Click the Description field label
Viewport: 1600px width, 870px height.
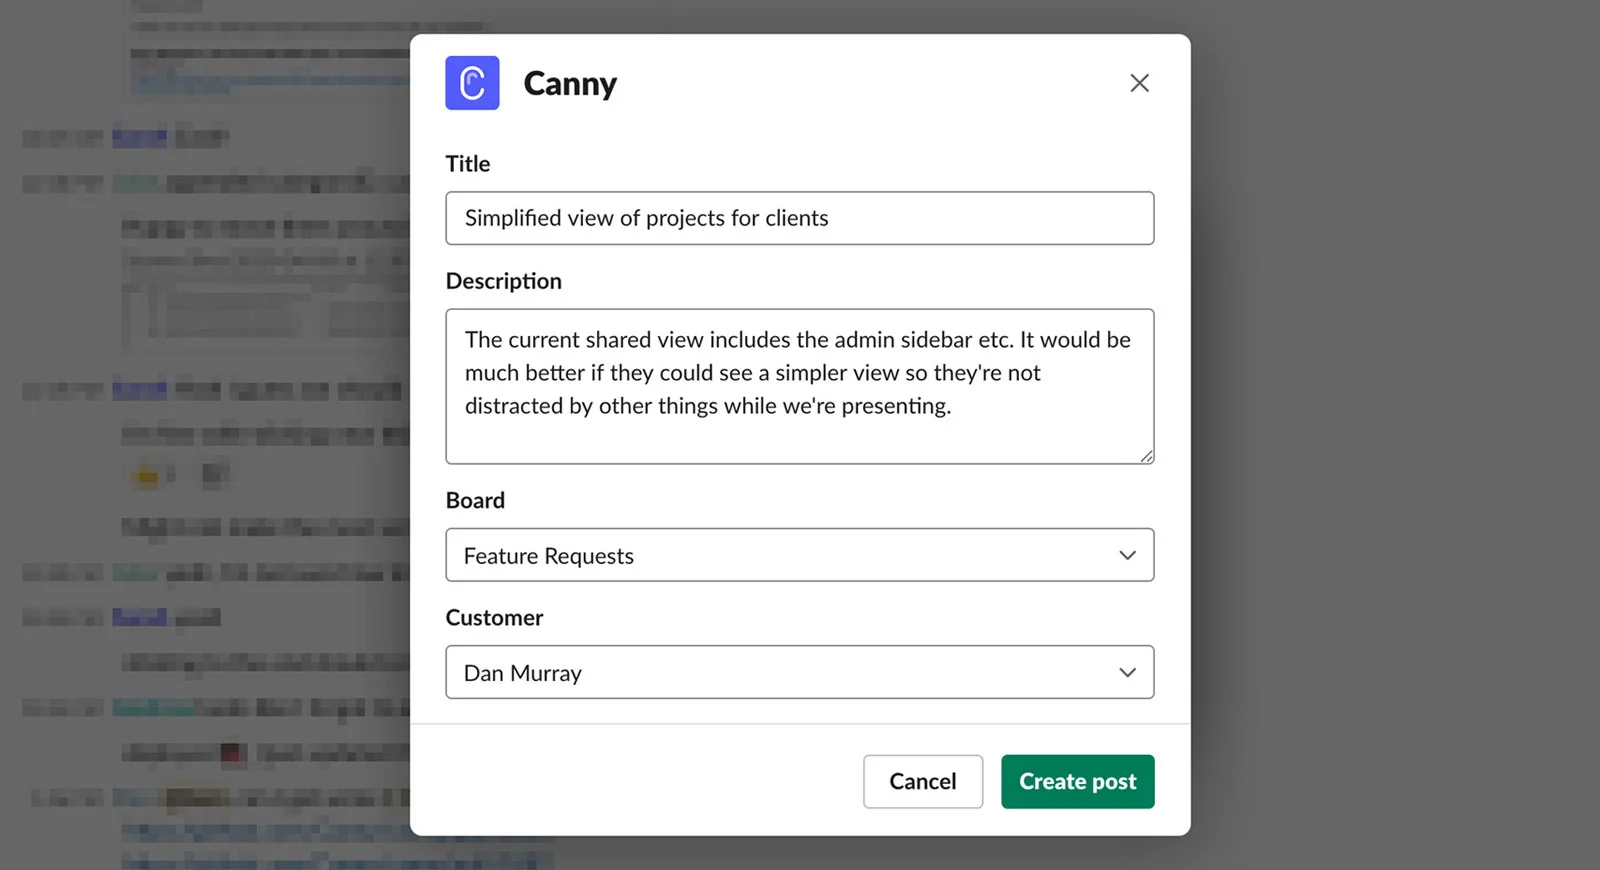point(503,281)
